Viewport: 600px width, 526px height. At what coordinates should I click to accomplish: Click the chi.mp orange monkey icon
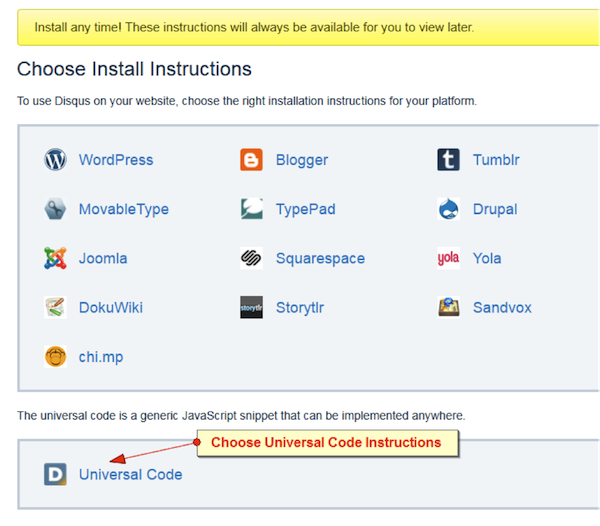(55, 357)
